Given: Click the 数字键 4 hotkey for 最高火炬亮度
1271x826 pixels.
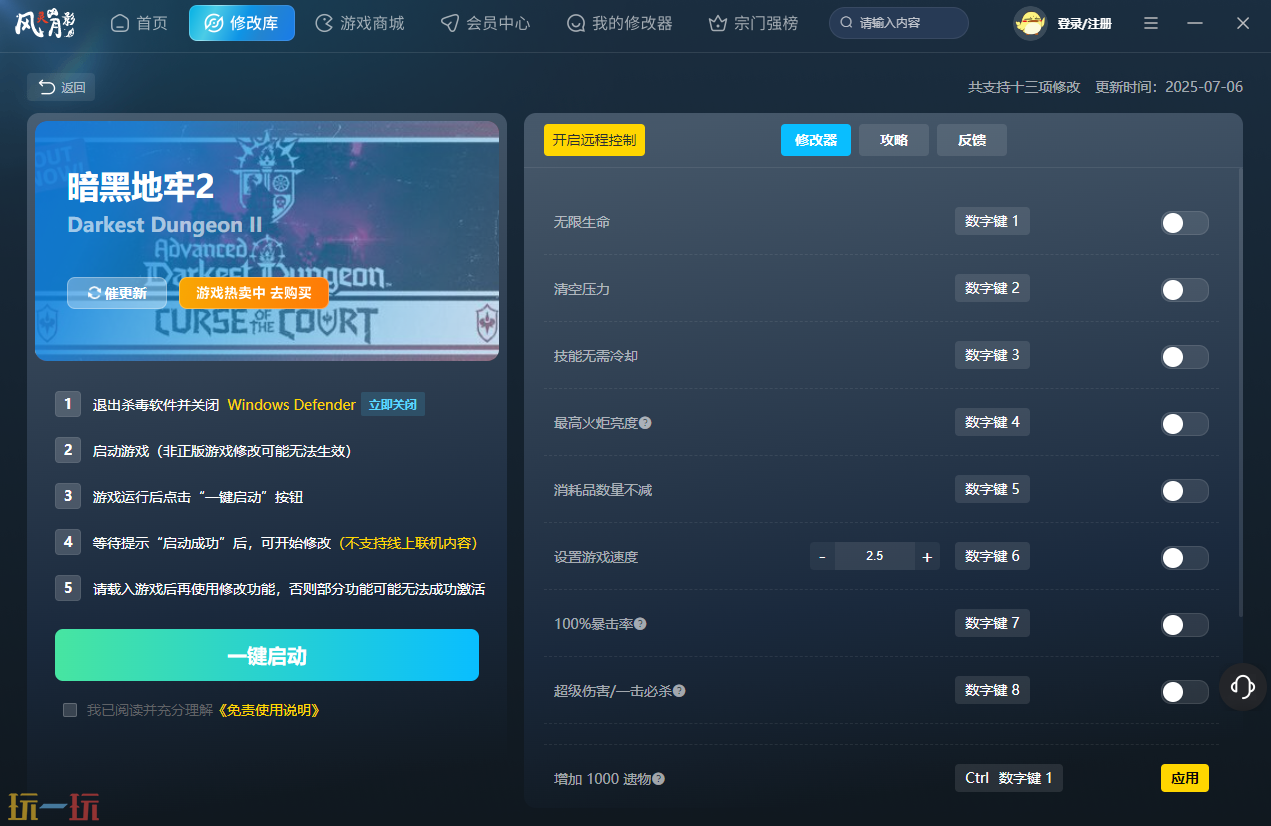Looking at the screenshot, I should (x=992, y=422).
